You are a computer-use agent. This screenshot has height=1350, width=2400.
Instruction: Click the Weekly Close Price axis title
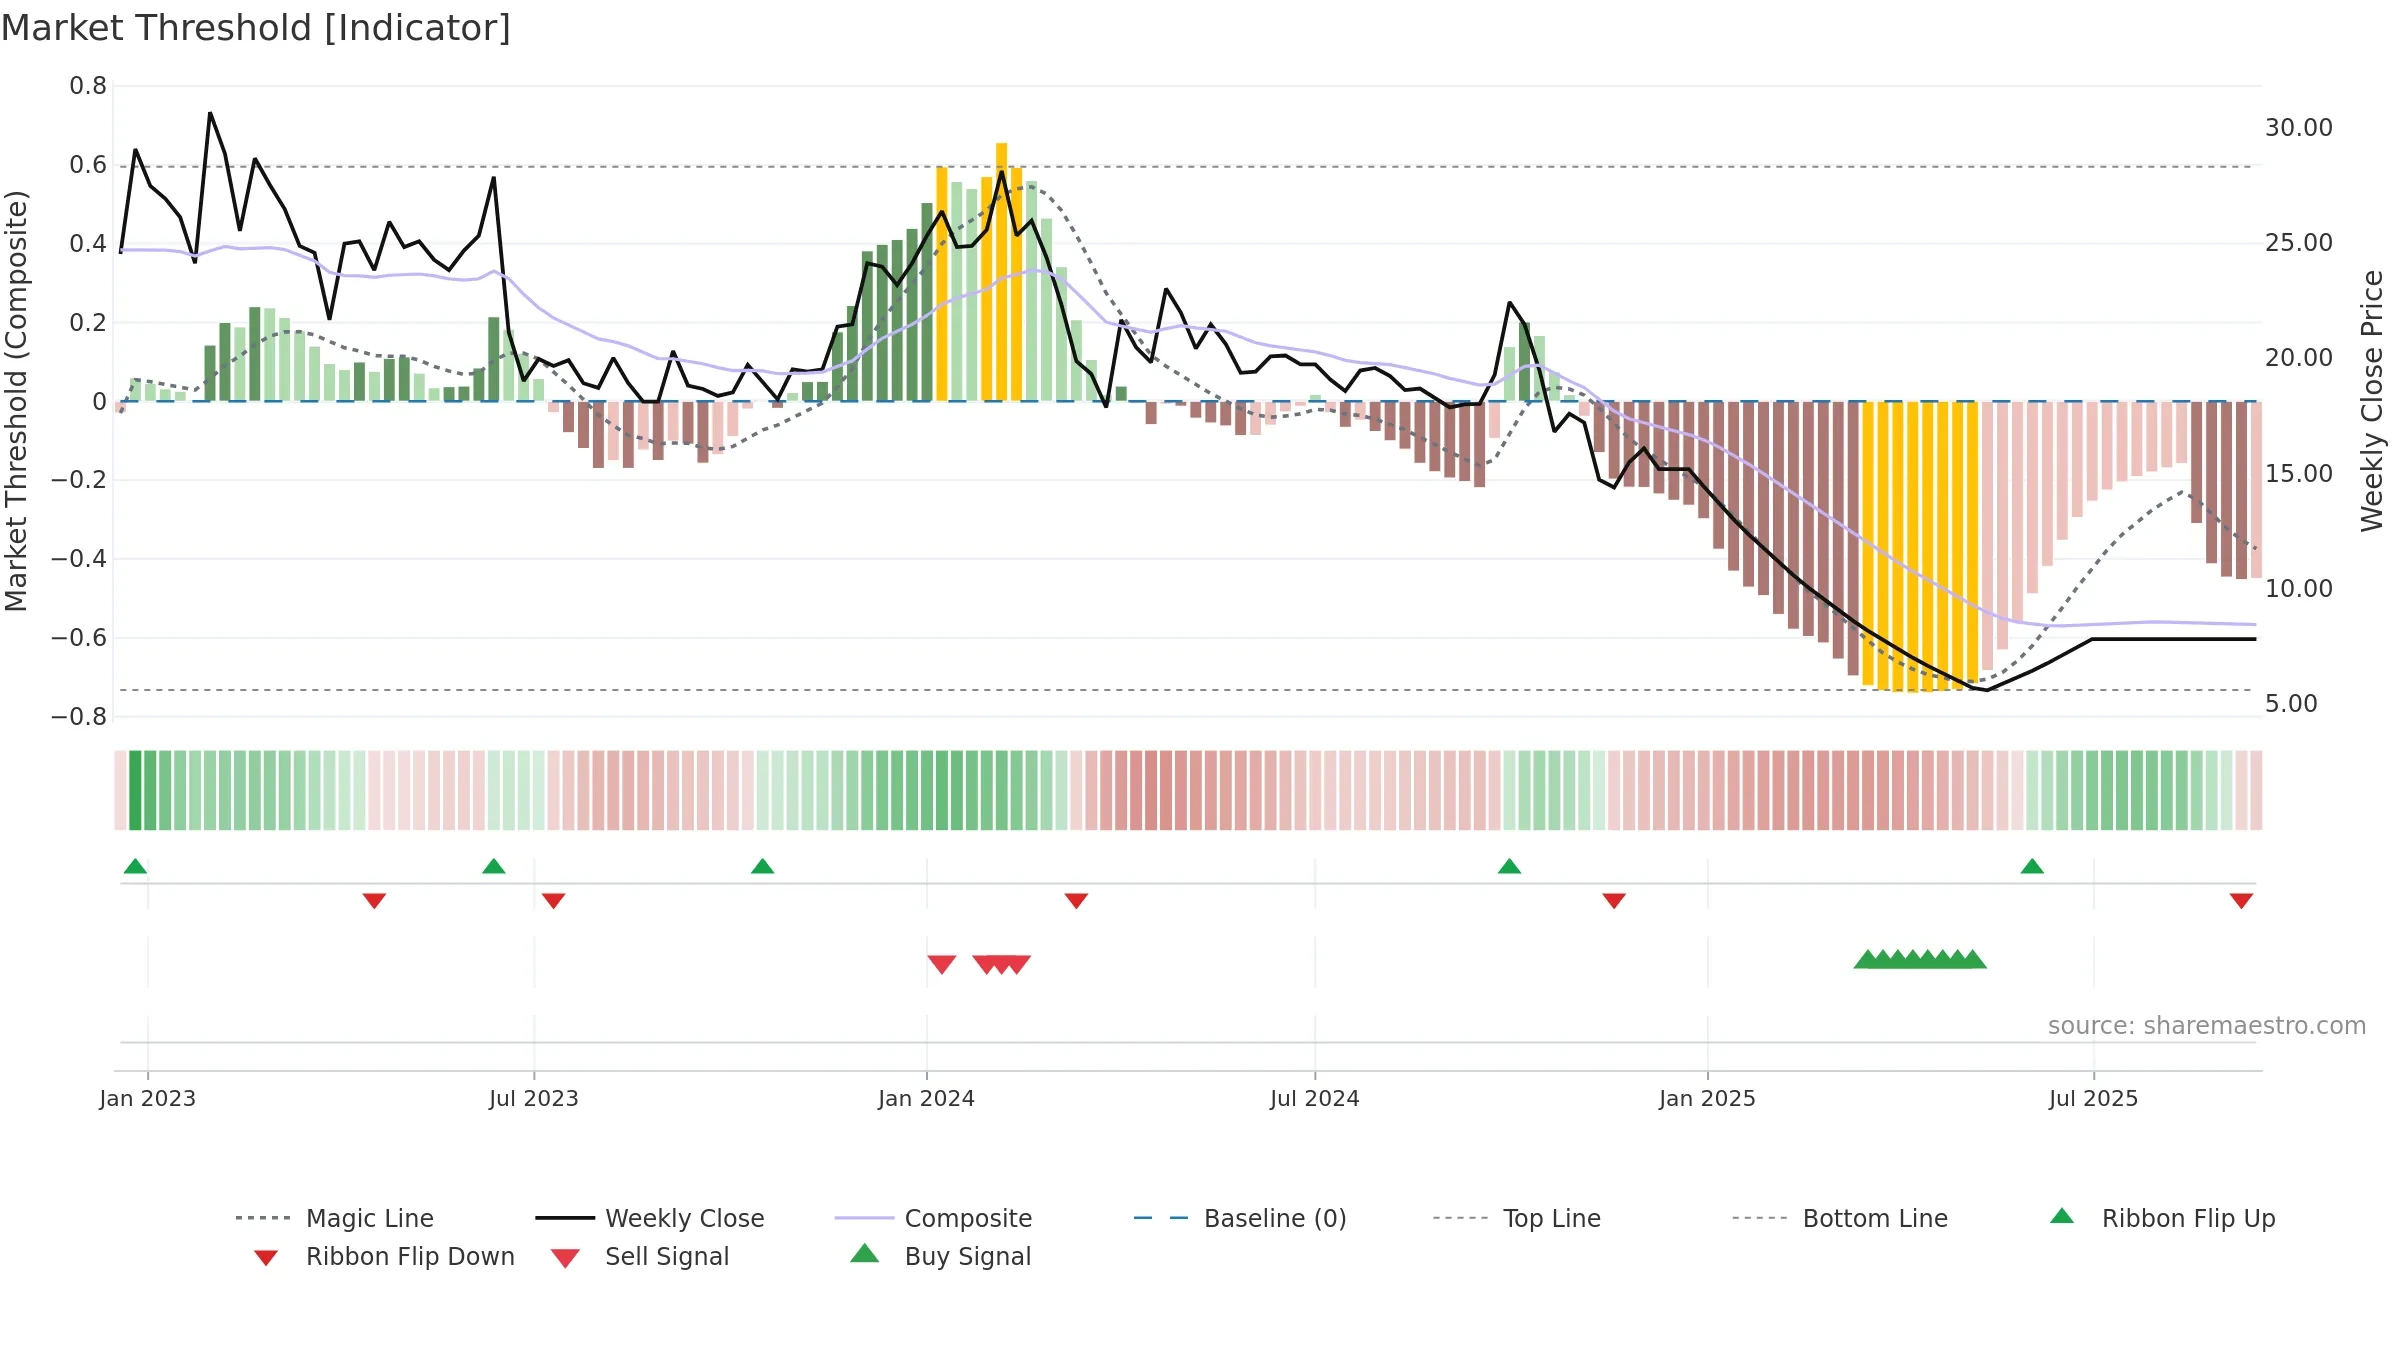click(x=2372, y=400)
